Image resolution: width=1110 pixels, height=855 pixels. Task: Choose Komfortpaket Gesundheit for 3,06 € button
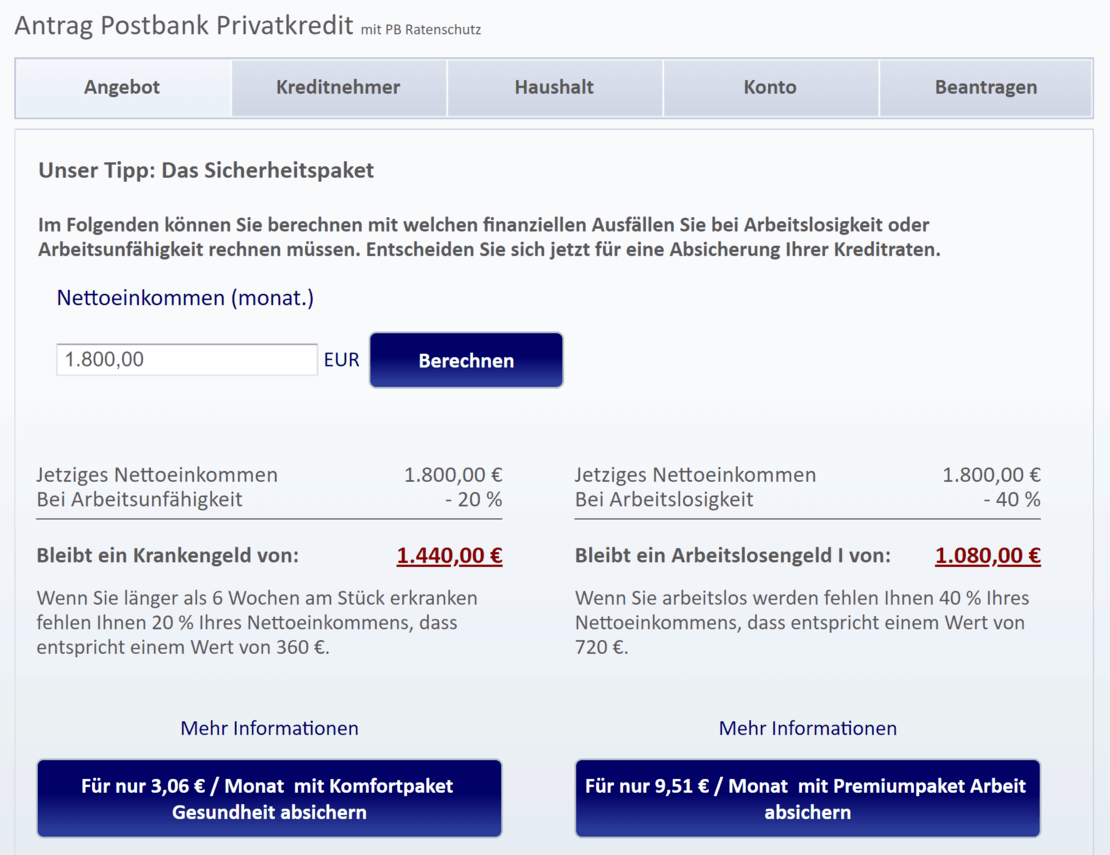[270, 798]
